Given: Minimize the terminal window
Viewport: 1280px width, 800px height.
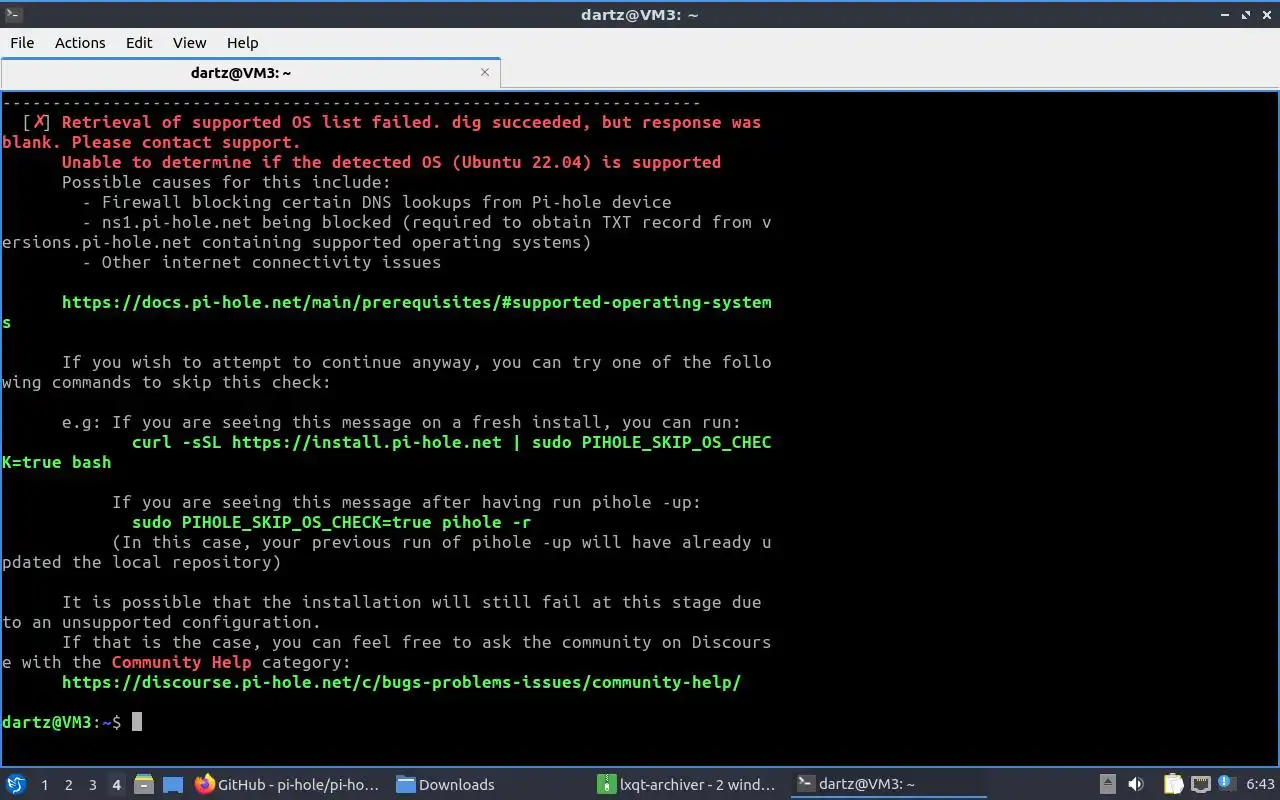Looking at the screenshot, I should [1225, 14].
